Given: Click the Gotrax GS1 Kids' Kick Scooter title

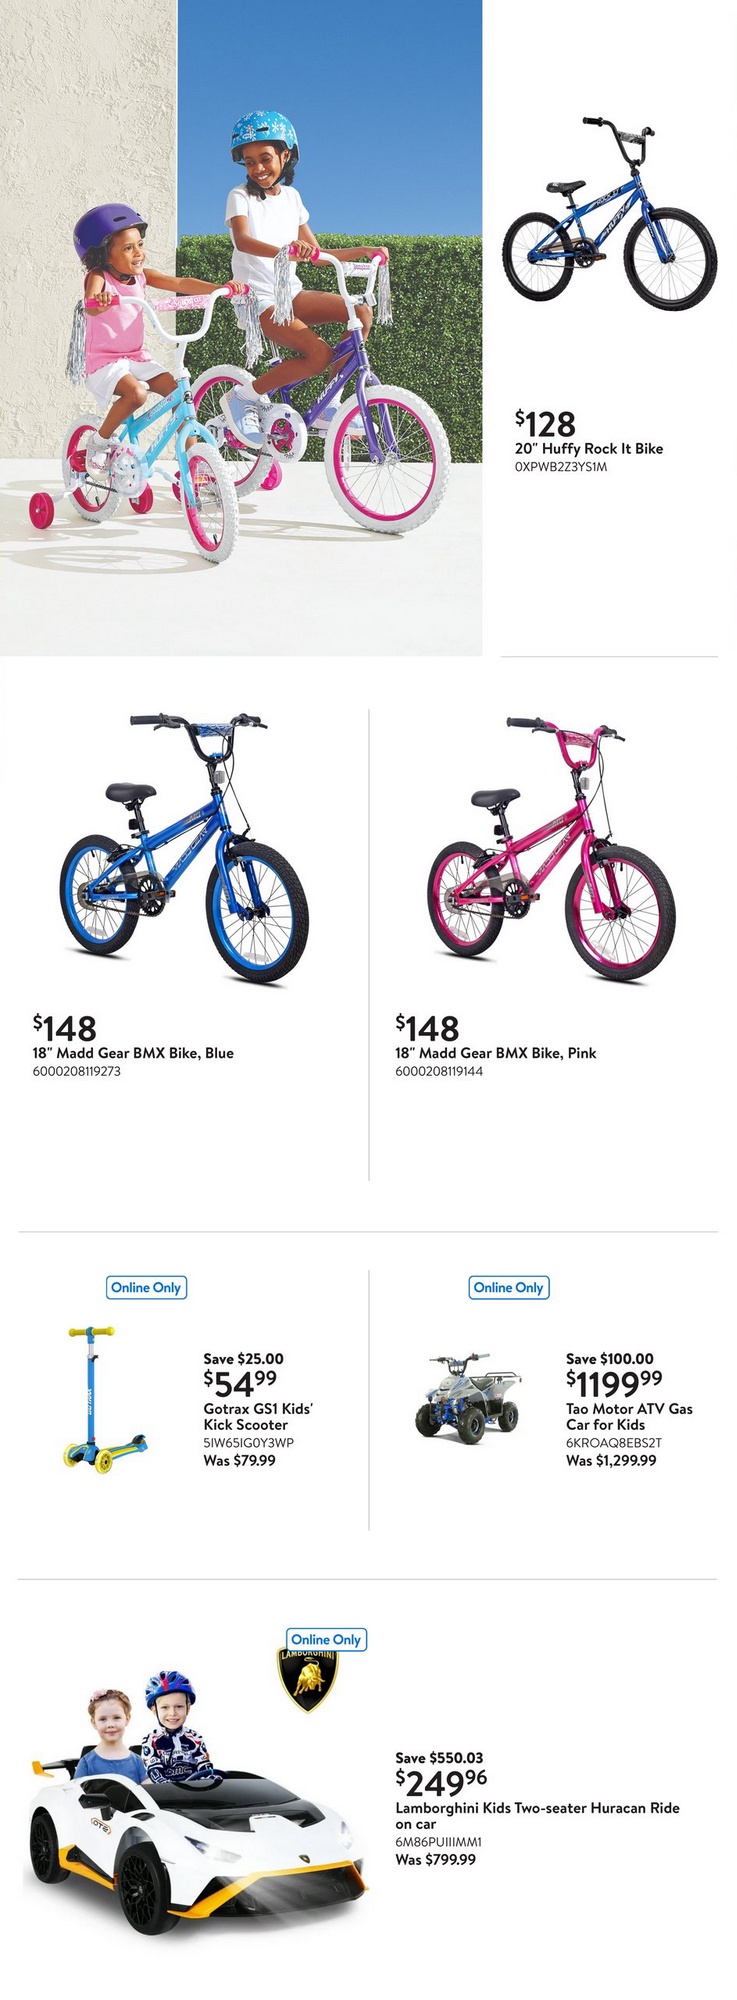Looking at the screenshot, I should [x=258, y=1416].
